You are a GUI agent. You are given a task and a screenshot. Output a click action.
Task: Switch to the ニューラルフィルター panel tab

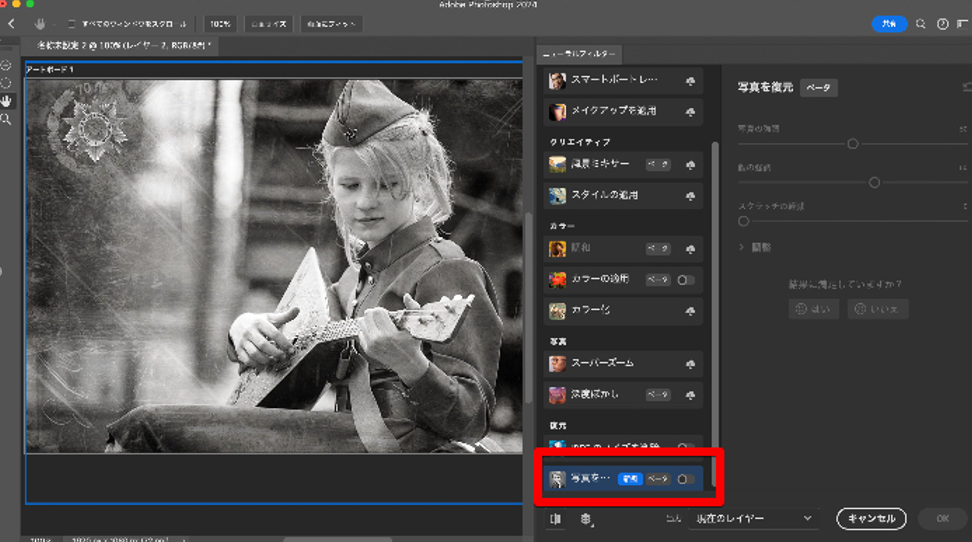[x=580, y=53]
